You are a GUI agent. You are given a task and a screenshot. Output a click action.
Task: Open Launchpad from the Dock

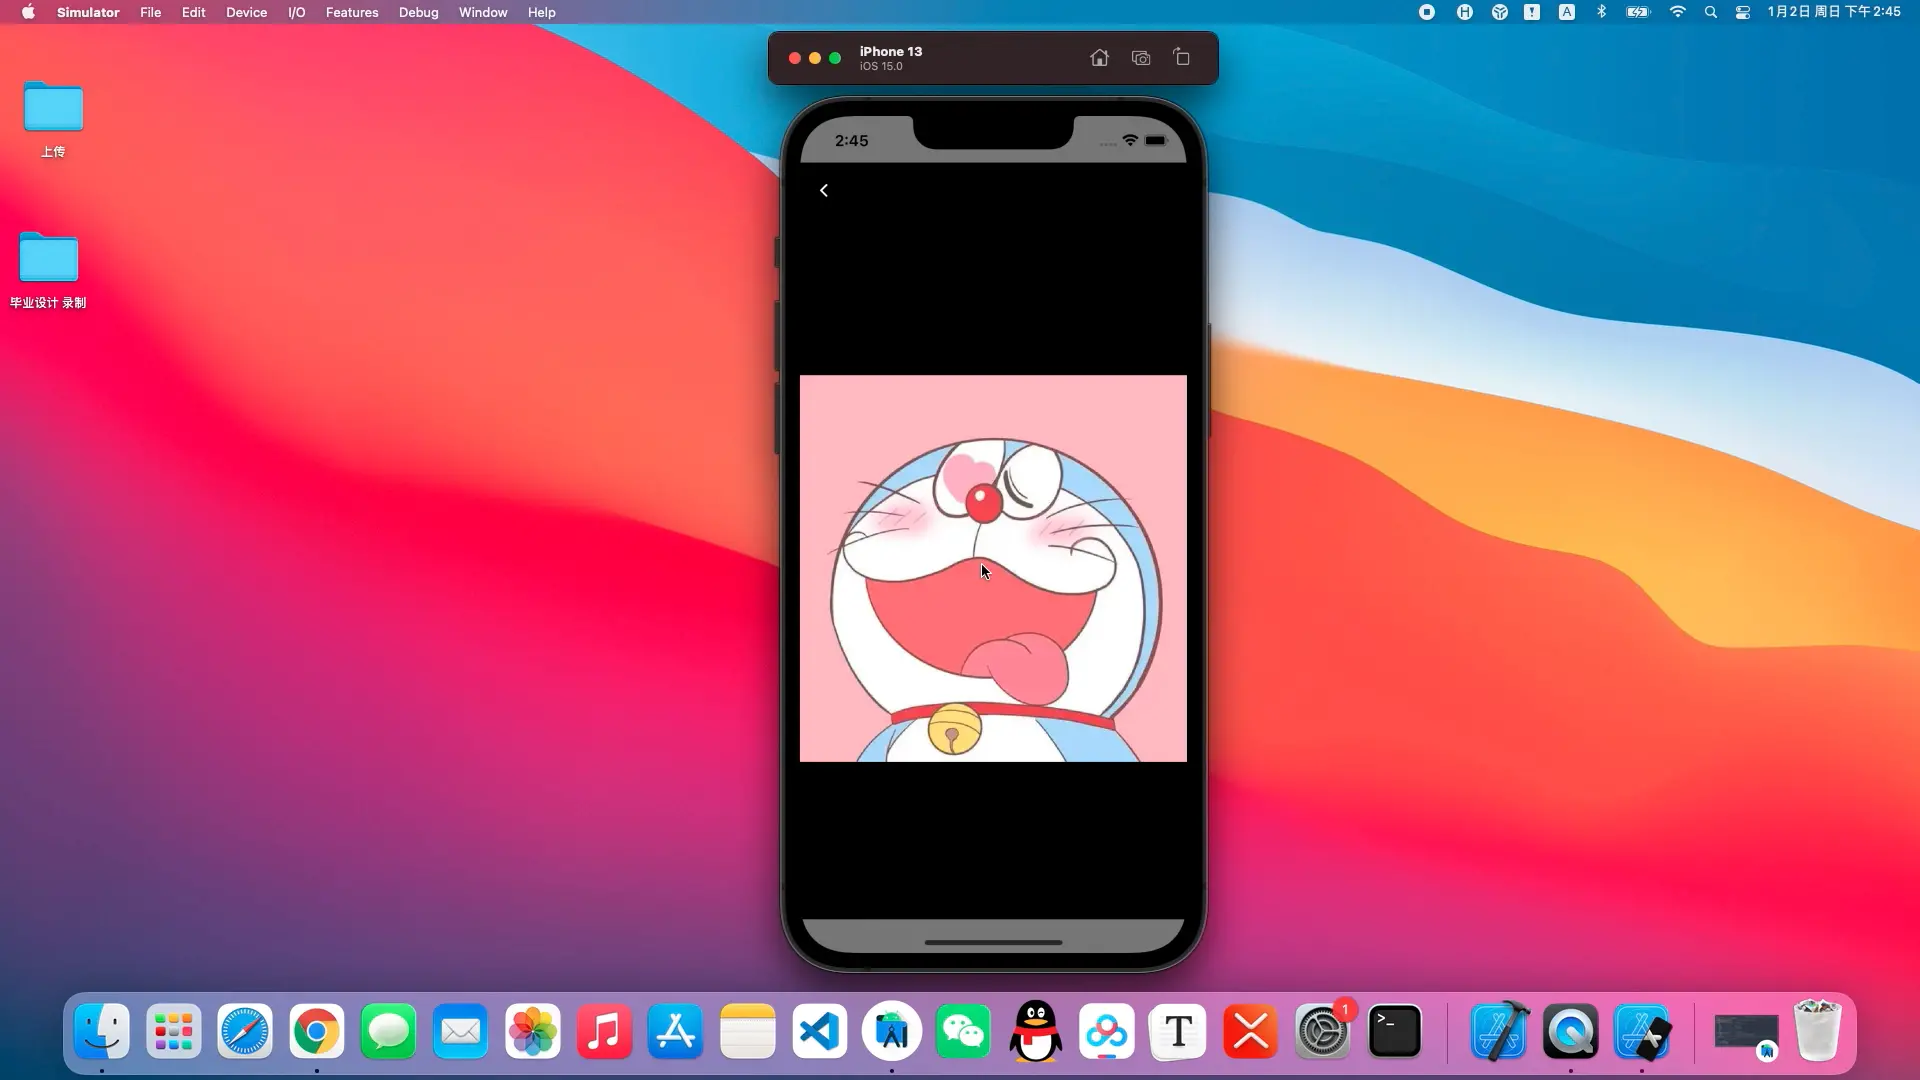174,1031
